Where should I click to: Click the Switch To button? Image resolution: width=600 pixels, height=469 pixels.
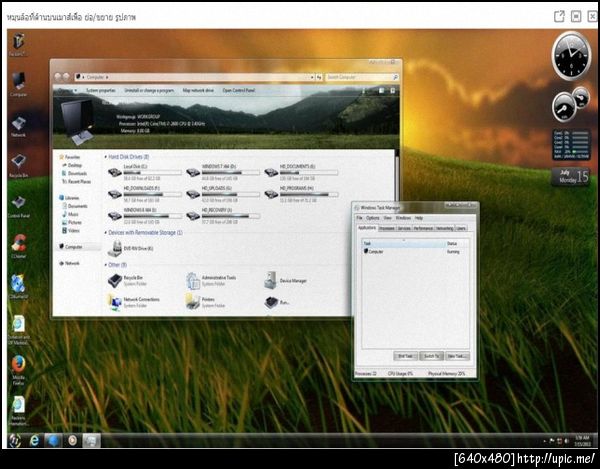pyautogui.click(x=432, y=356)
